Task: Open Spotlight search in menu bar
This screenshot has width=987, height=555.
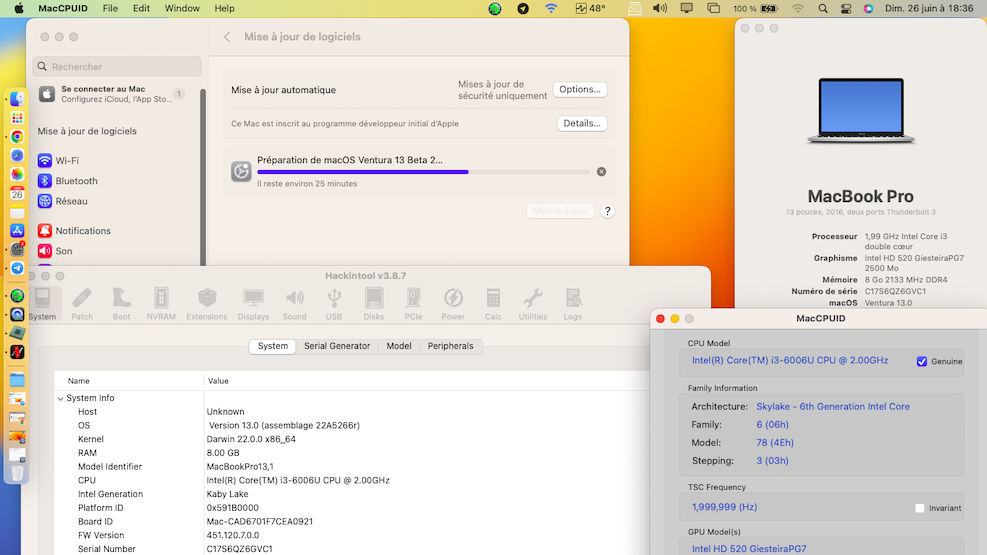Action: point(823,8)
